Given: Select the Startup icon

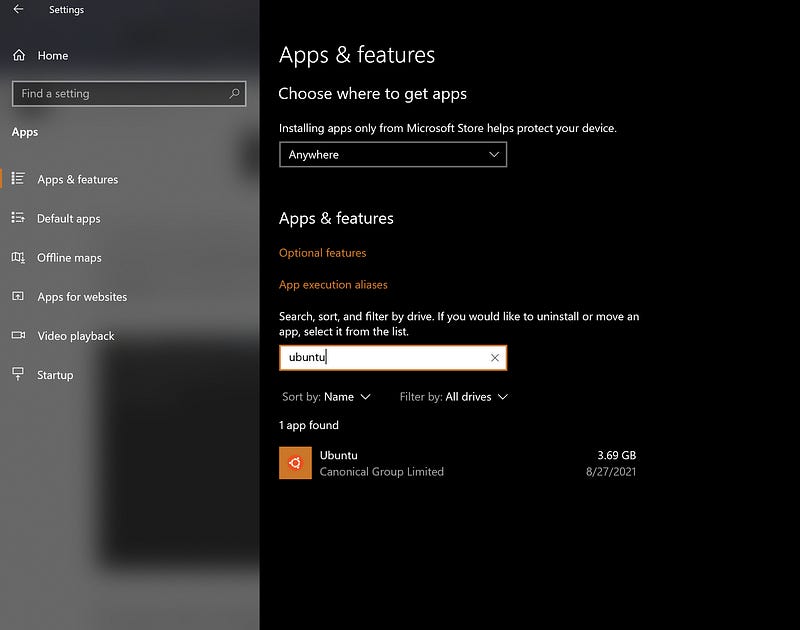Looking at the screenshot, I should pos(18,374).
